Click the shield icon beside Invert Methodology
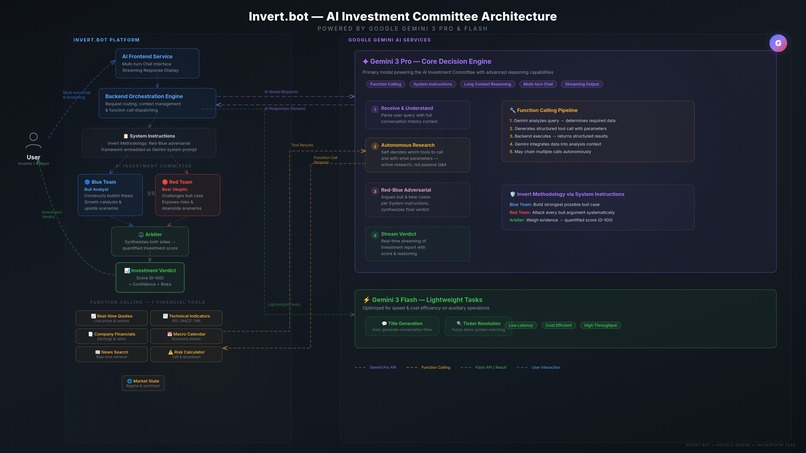806x453 pixels. point(512,194)
